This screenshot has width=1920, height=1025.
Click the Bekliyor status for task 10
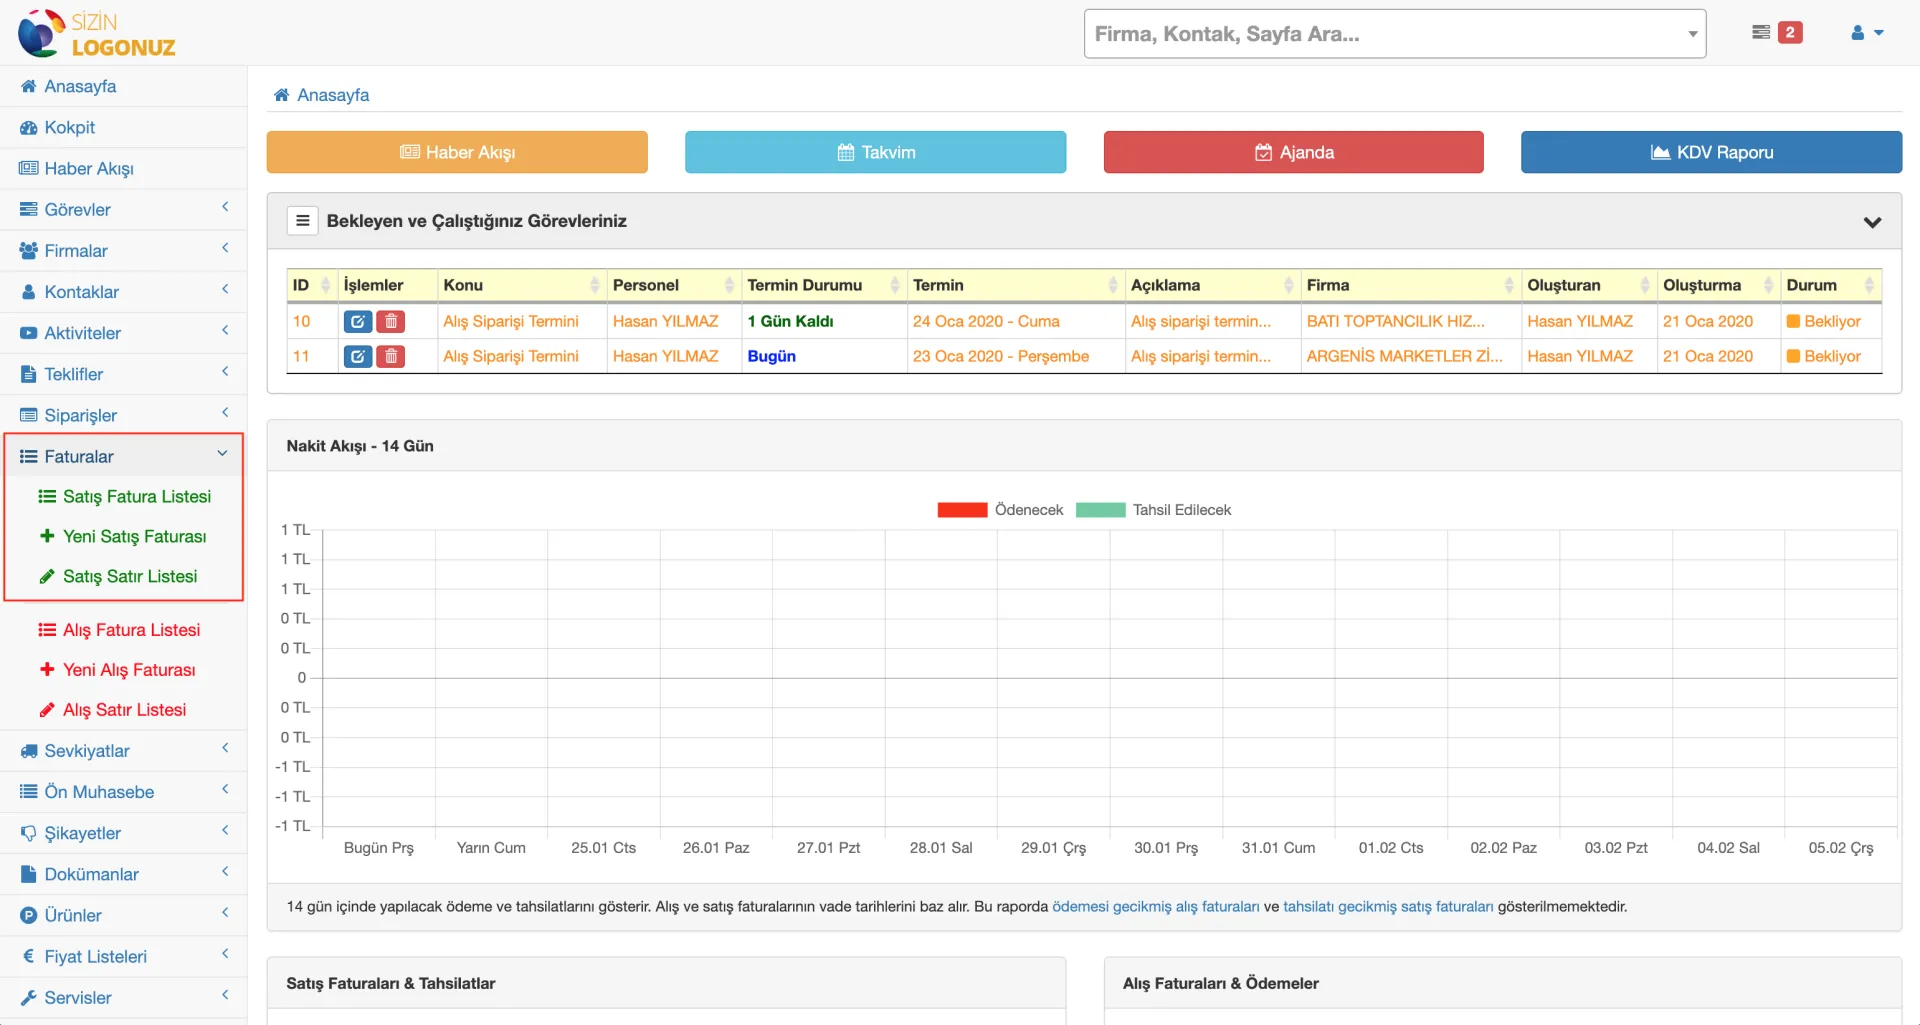click(1823, 321)
